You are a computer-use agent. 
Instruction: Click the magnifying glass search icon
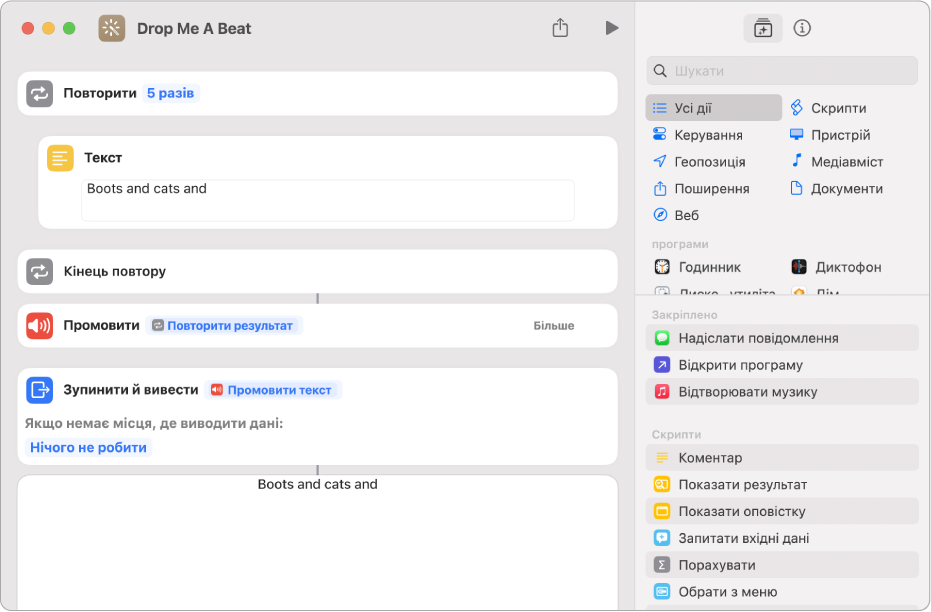coord(660,71)
